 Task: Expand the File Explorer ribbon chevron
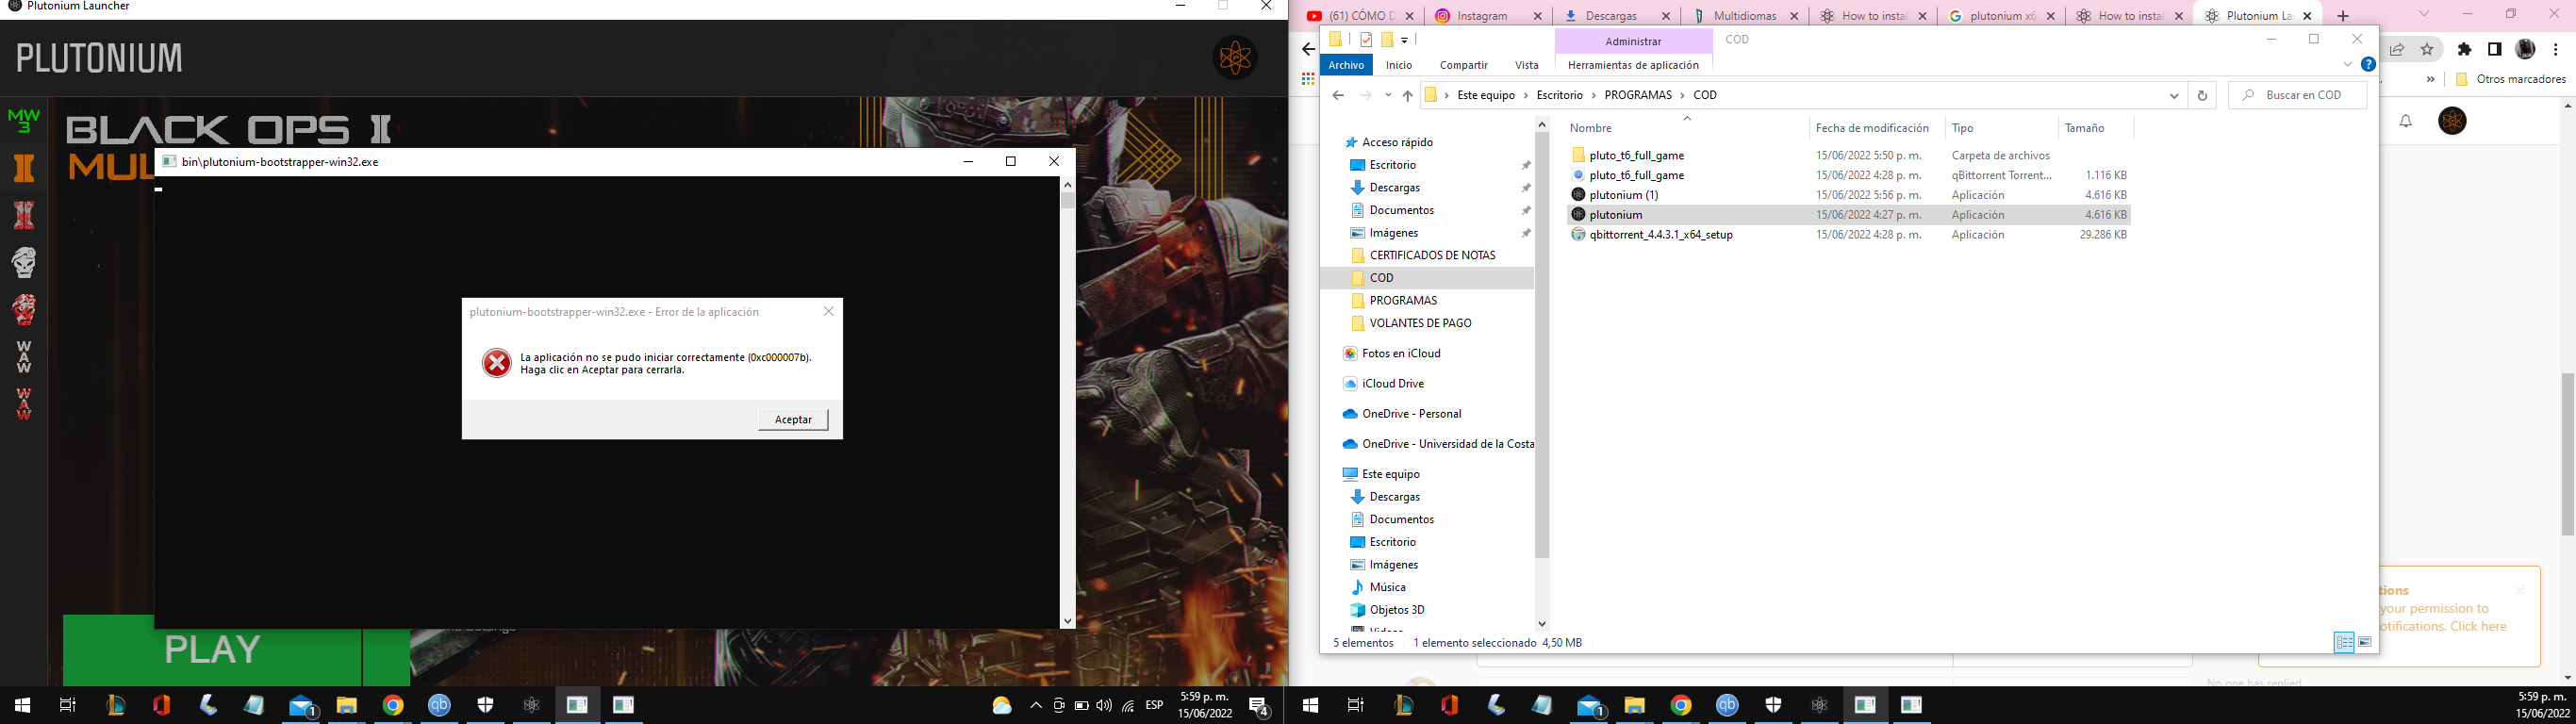tap(2348, 65)
